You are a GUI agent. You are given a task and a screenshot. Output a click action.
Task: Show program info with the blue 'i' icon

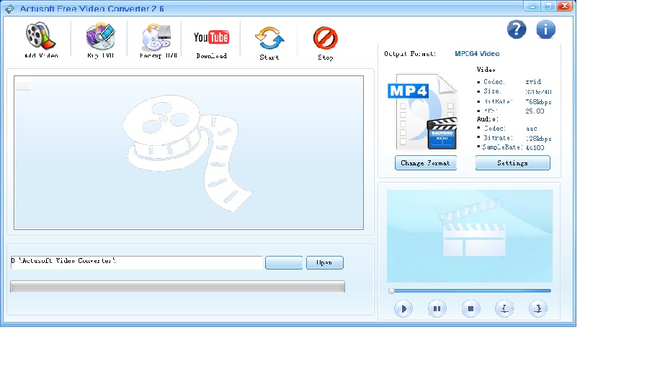546,30
